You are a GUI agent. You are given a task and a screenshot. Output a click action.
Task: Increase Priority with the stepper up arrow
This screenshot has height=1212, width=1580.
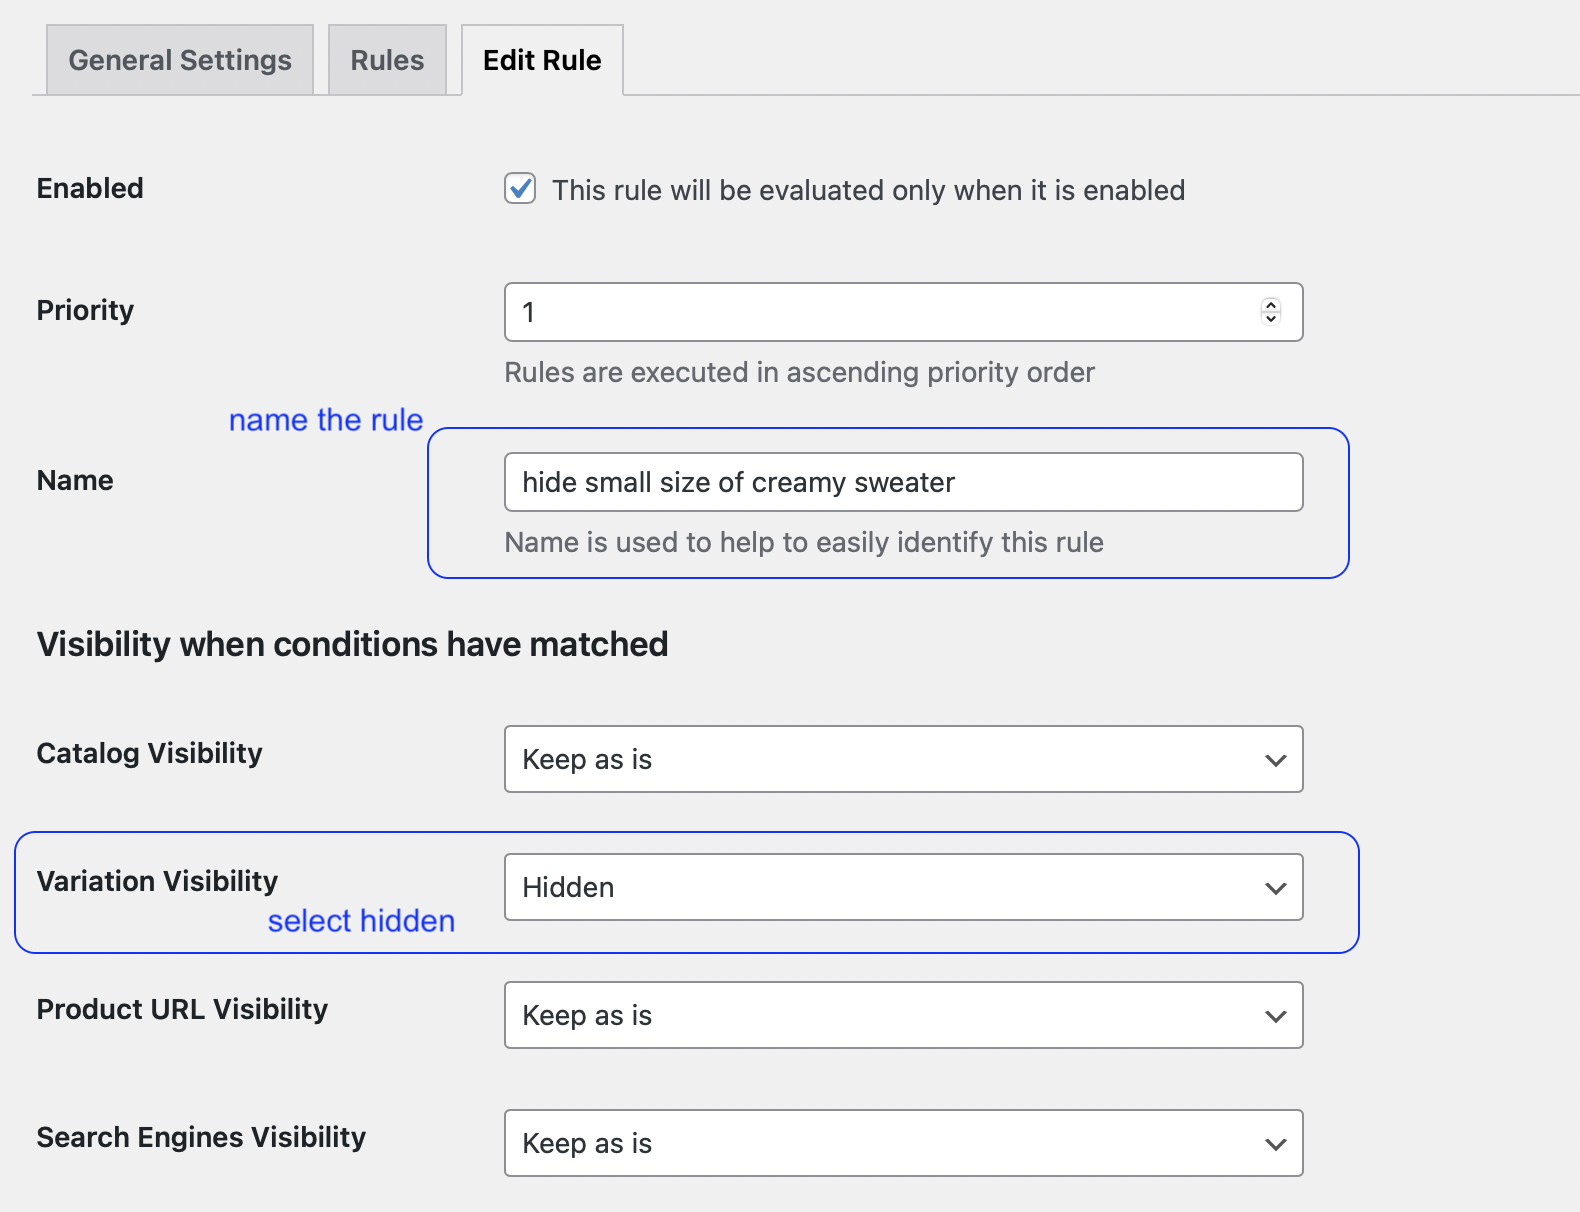(x=1271, y=305)
